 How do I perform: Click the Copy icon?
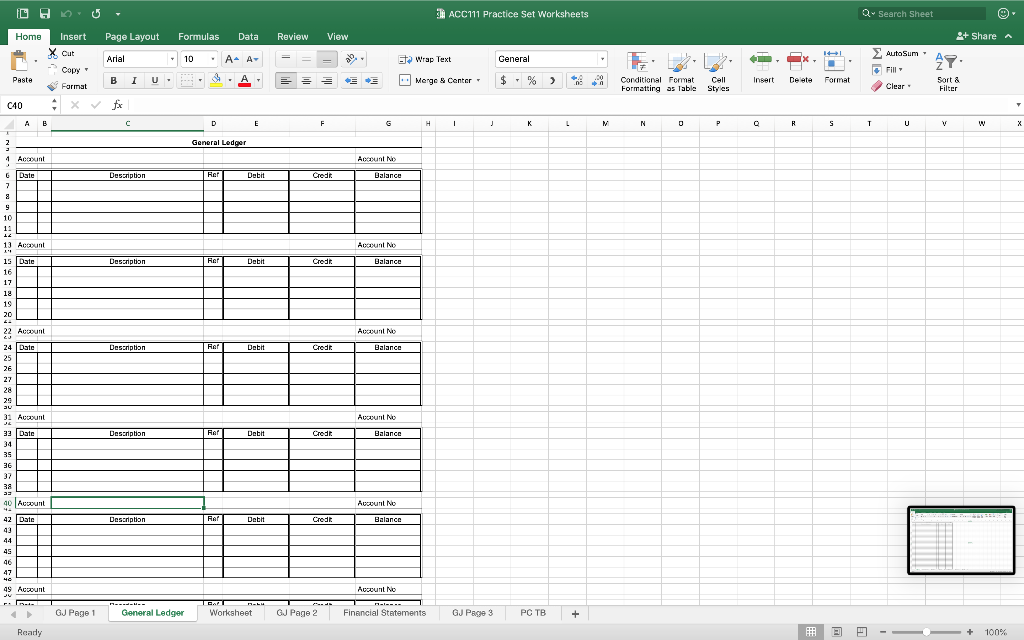pyautogui.click(x=53, y=69)
